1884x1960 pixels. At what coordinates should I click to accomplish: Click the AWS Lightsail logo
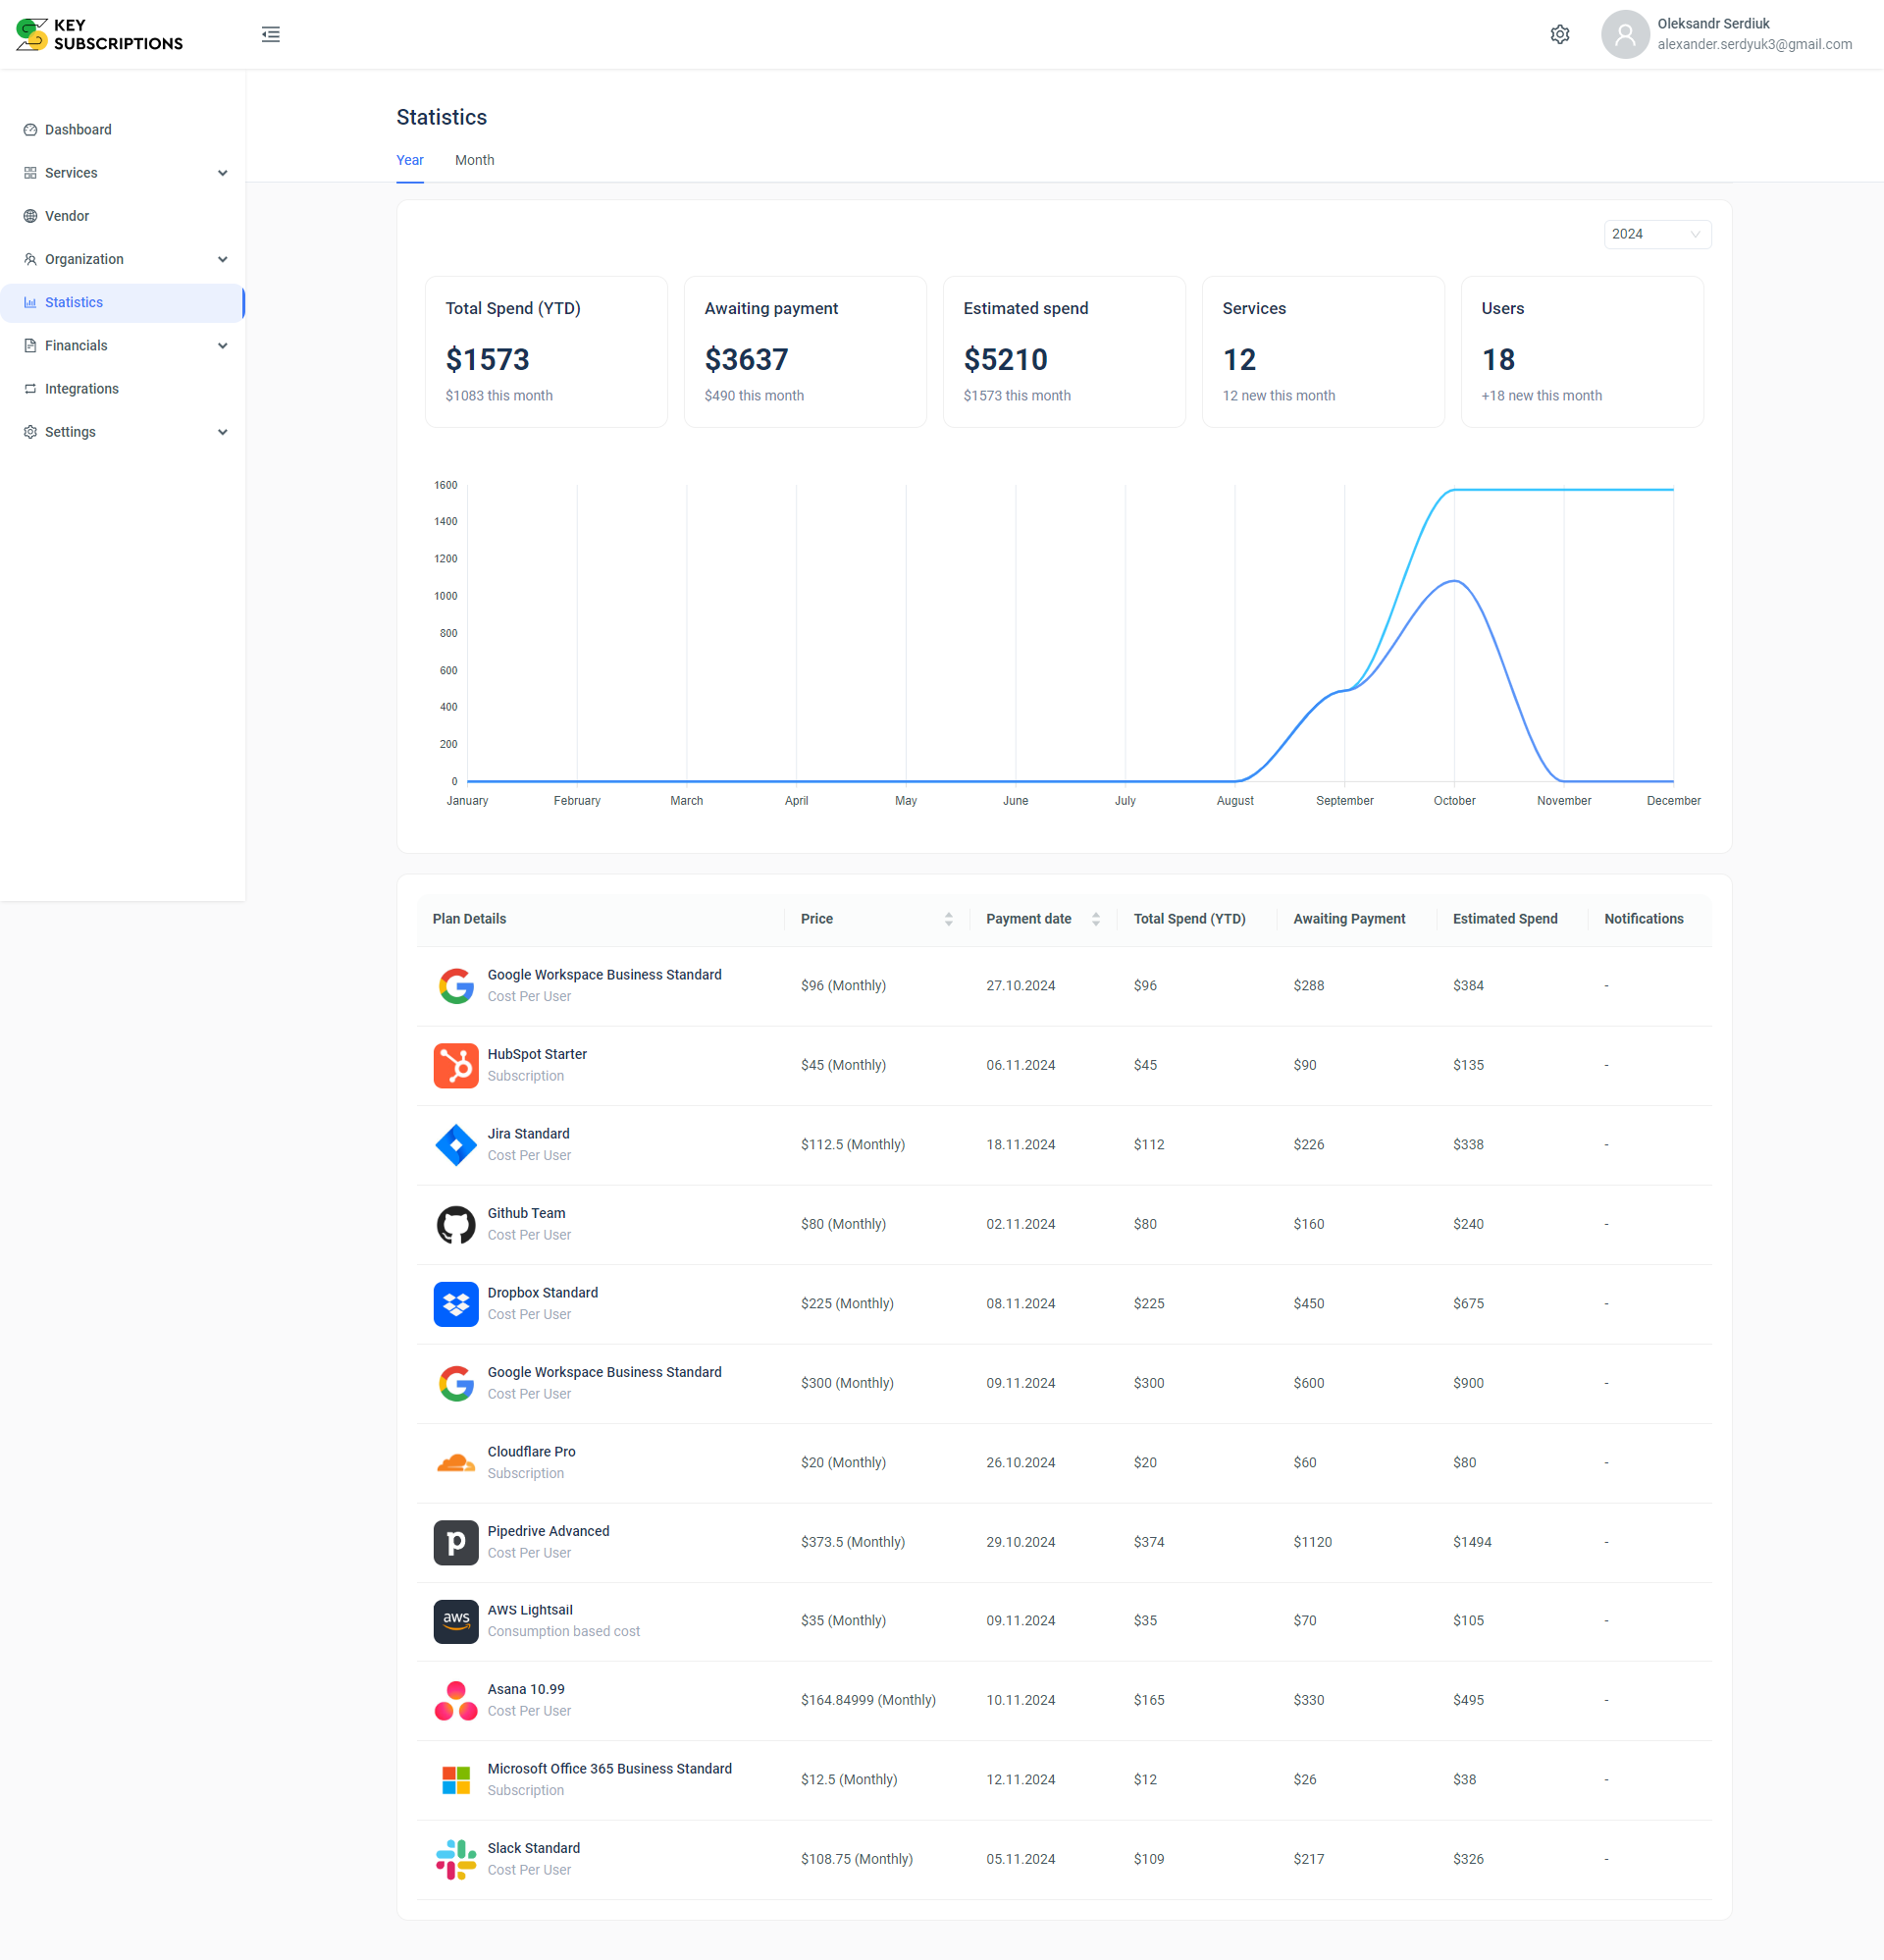456,1621
